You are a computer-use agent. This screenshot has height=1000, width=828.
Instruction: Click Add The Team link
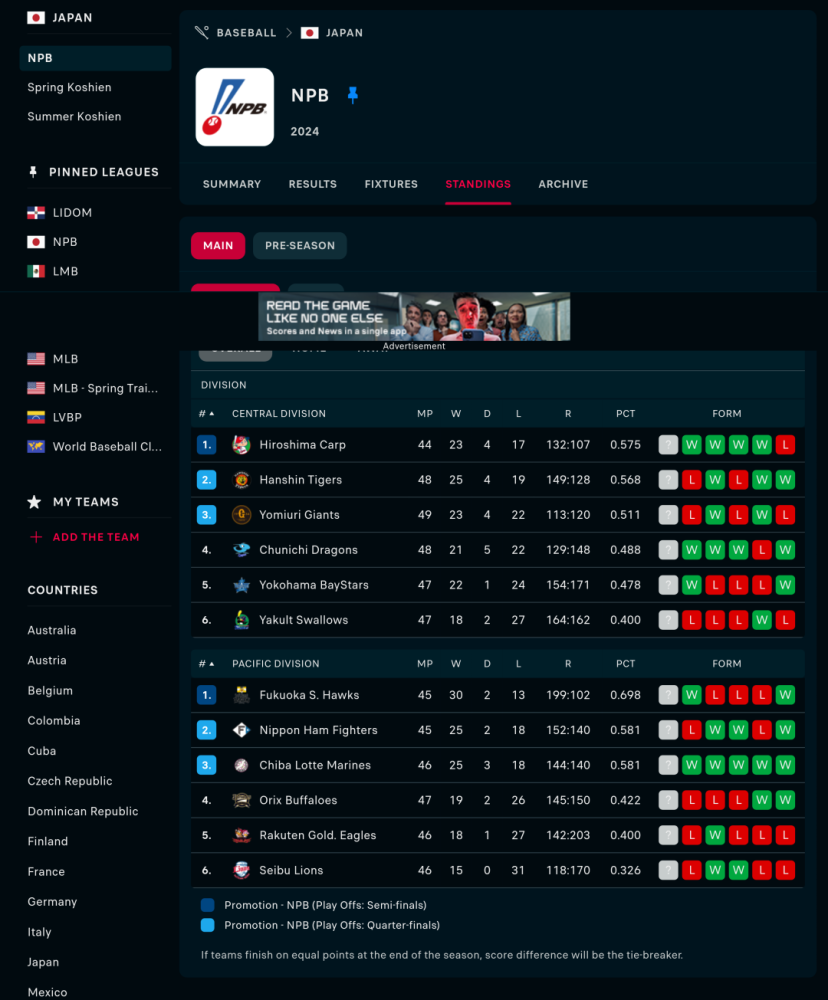coord(96,537)
